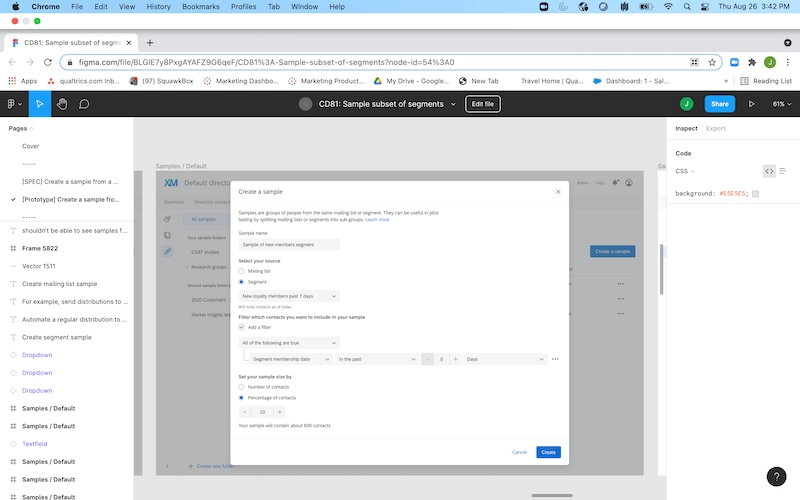The height and width of the screenshot is (500, 800).
Task: Click the blue Share button
Action: (719, 104)
